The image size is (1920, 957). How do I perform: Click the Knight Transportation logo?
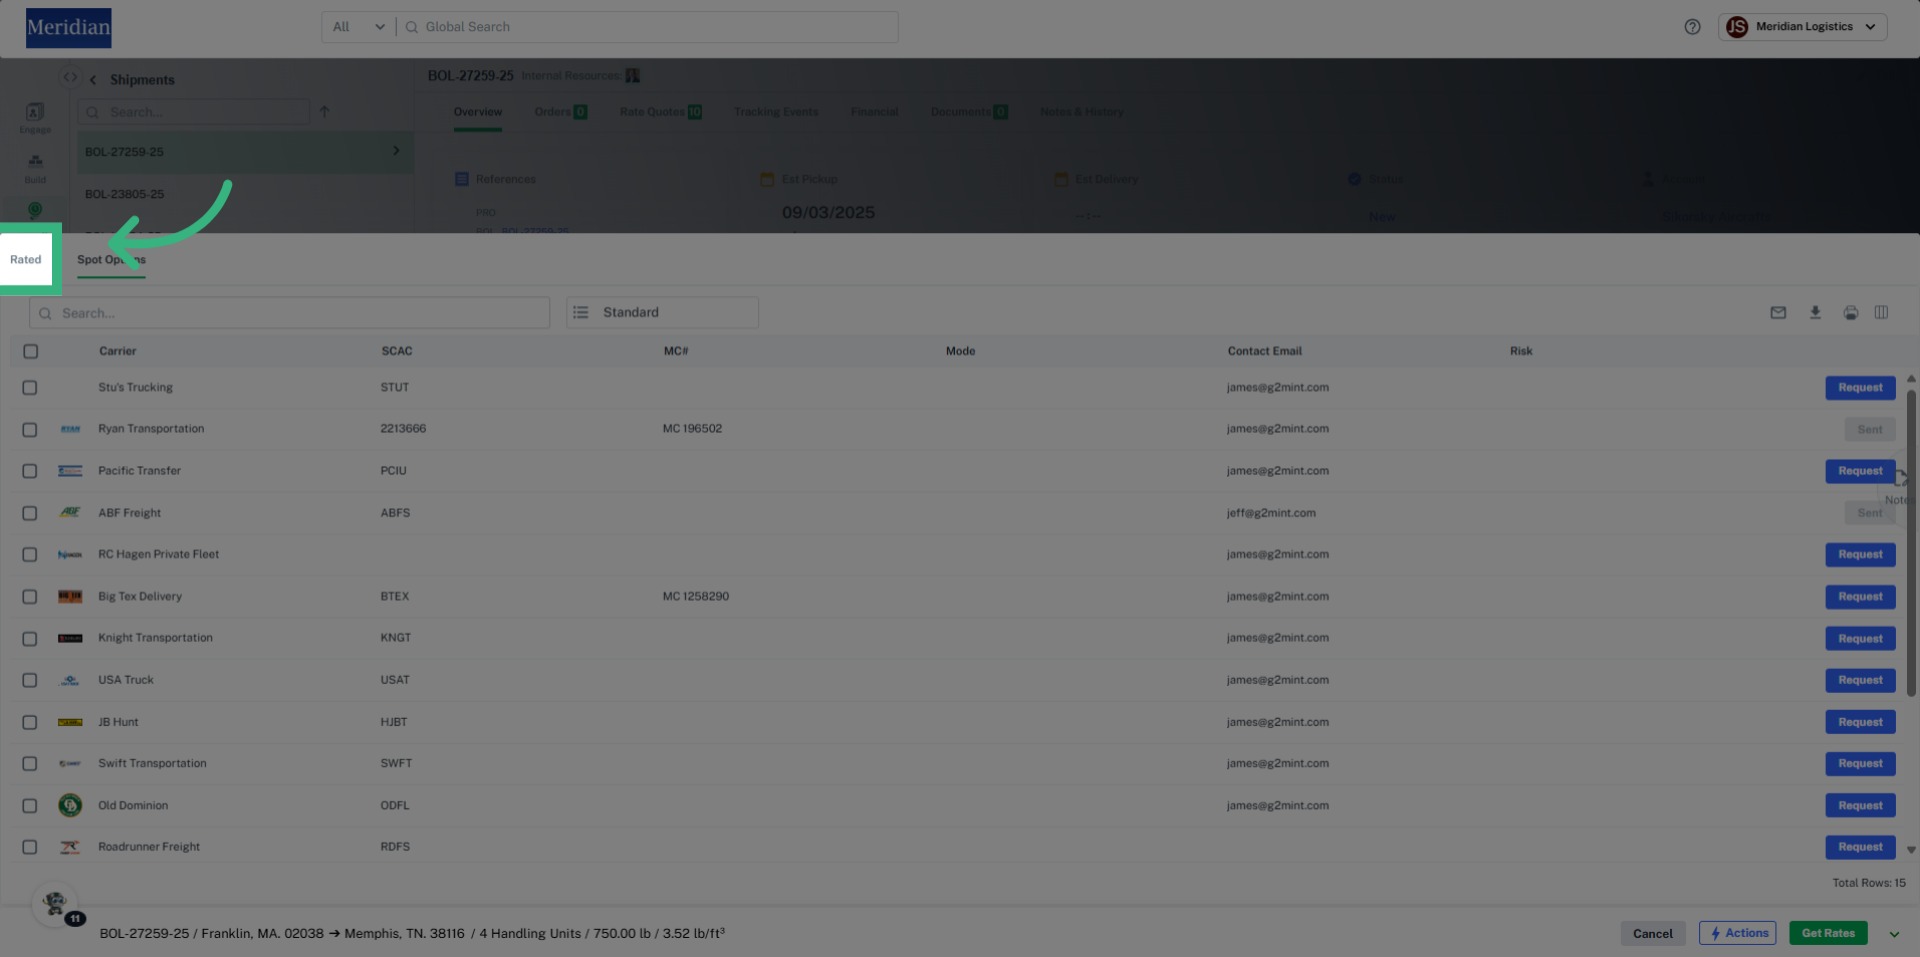(x=70, y=638)
